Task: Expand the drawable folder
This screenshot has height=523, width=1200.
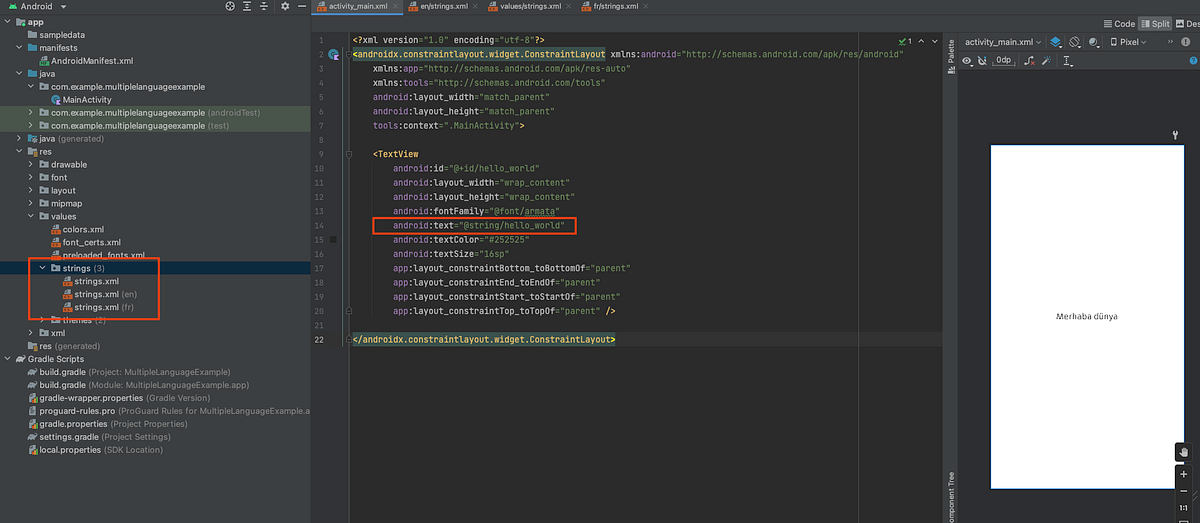Action: point(32,164)
